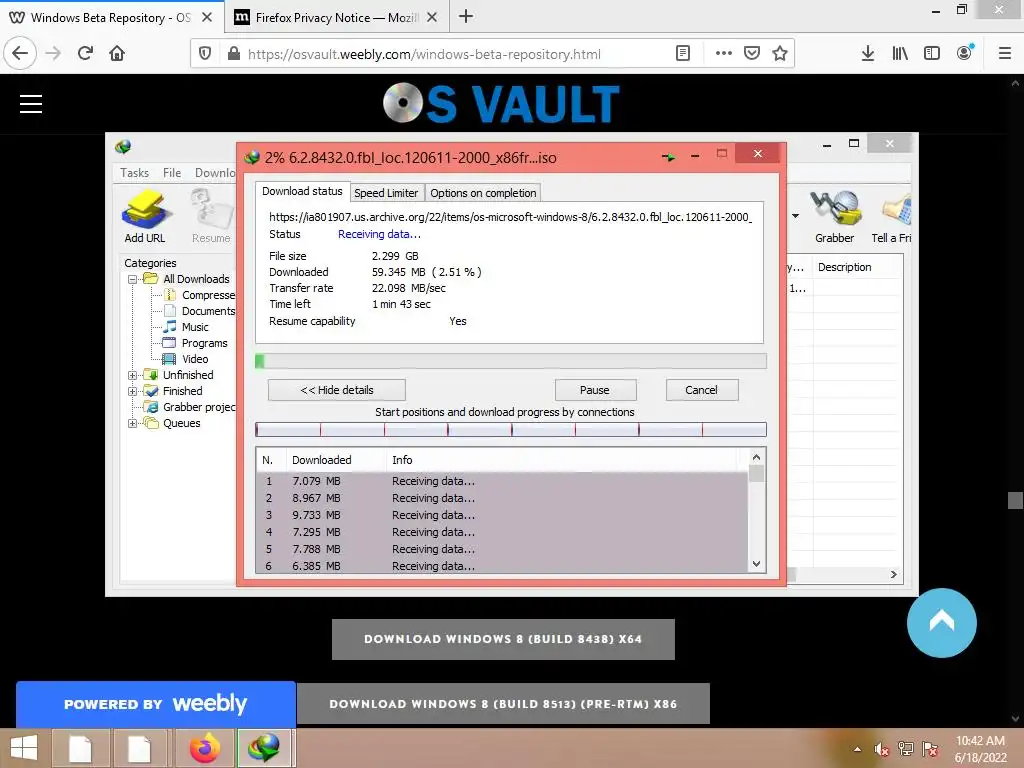
Task: Collapse All Downloads tree node
Action: tap(133, 280)
